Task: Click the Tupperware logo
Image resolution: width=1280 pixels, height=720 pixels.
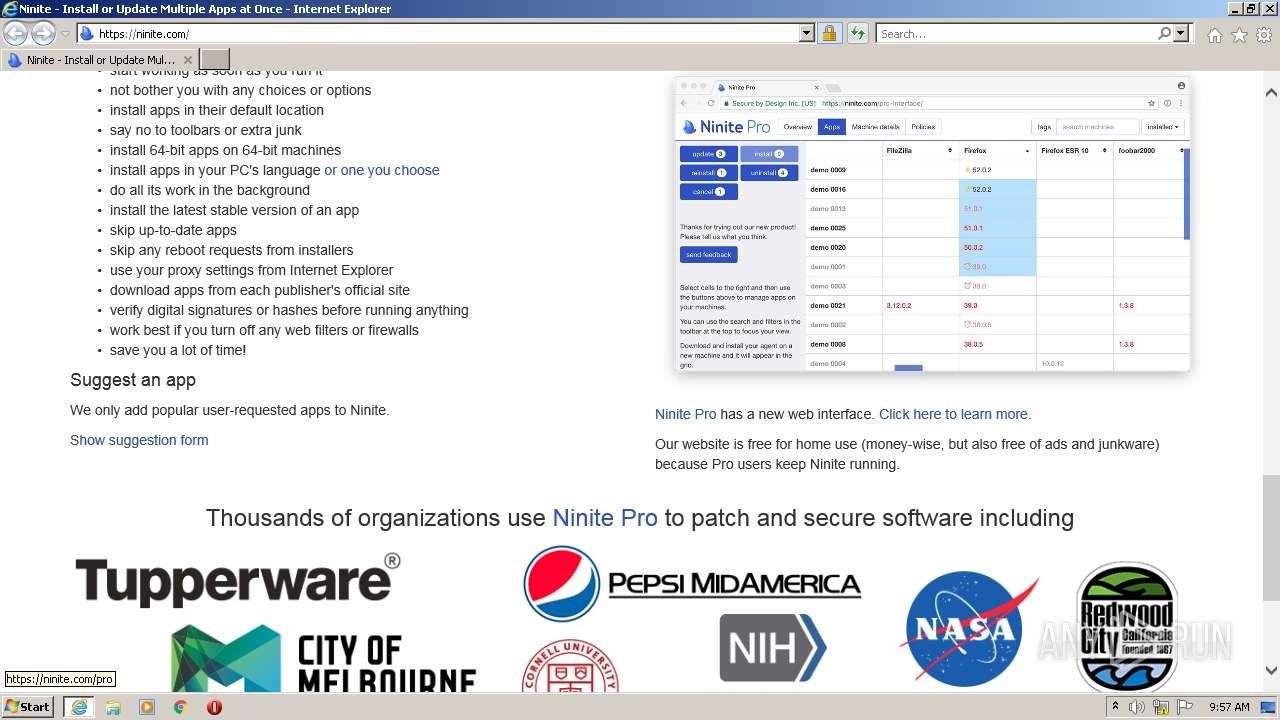Action: [238, 580]
